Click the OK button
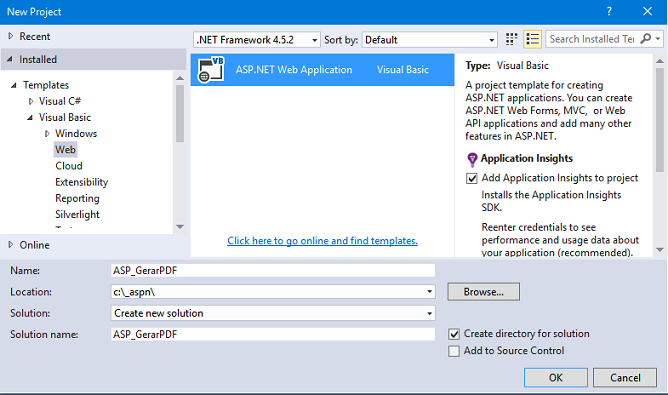Image resolution: width=668 pixels, height=395 pixels. pyautogui.click(x=556, y=378)
